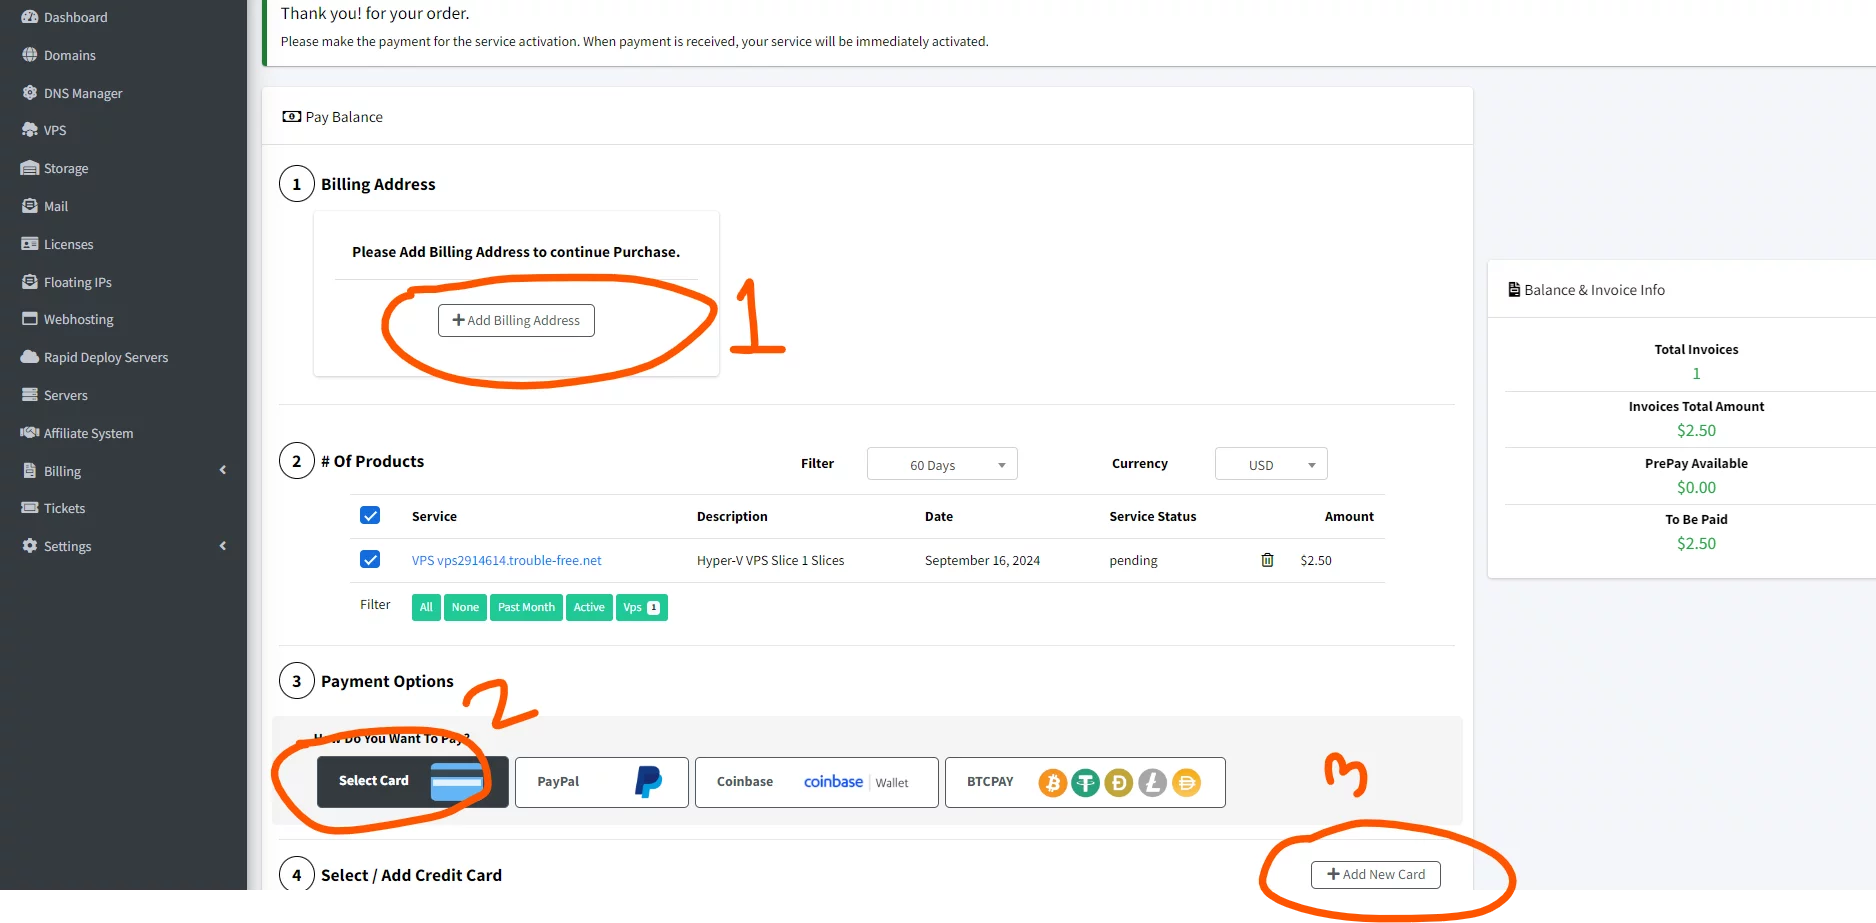Expand the Settings submenu arrow
This screenshot has width=1876, height=923.
tap(222, 546)
